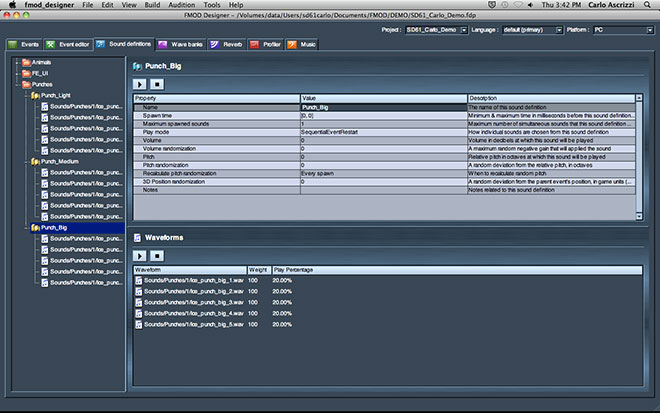Click the icon of foe_punch_big_4.wav
This screenshot has width=660, height=413.
pos(138,313)
